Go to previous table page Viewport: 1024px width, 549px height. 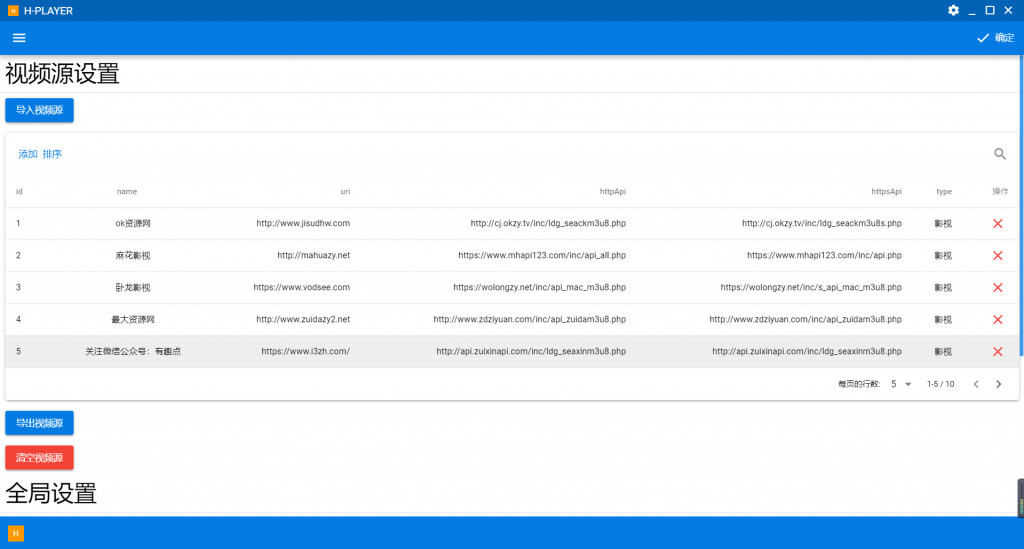976,384
